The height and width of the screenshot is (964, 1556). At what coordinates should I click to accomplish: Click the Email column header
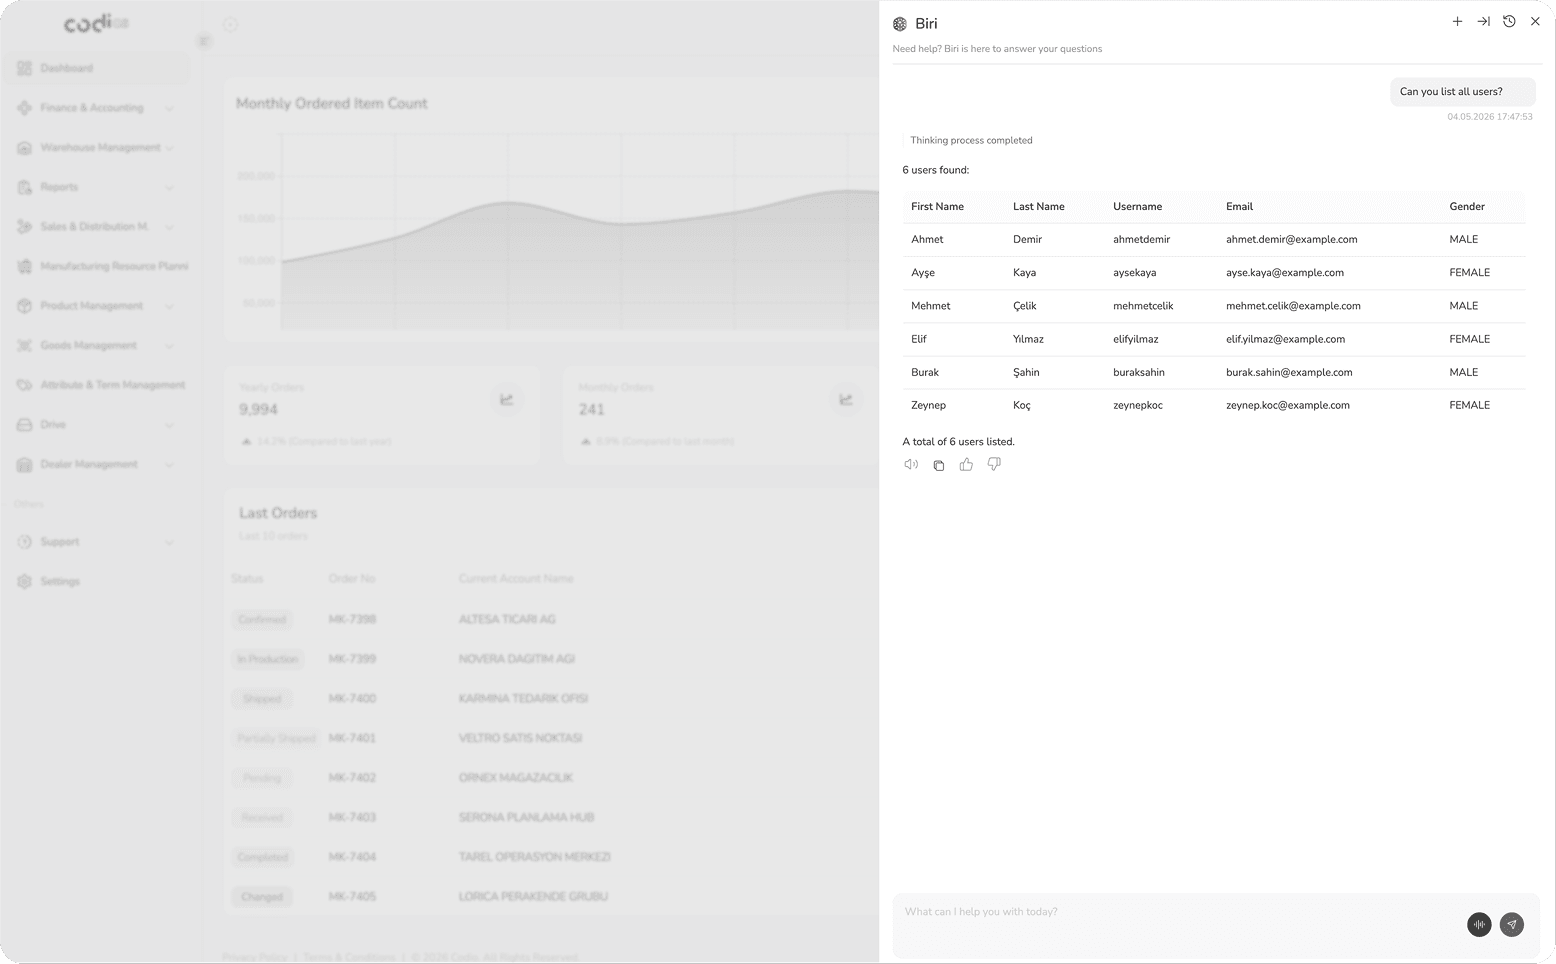point(1239,207)
